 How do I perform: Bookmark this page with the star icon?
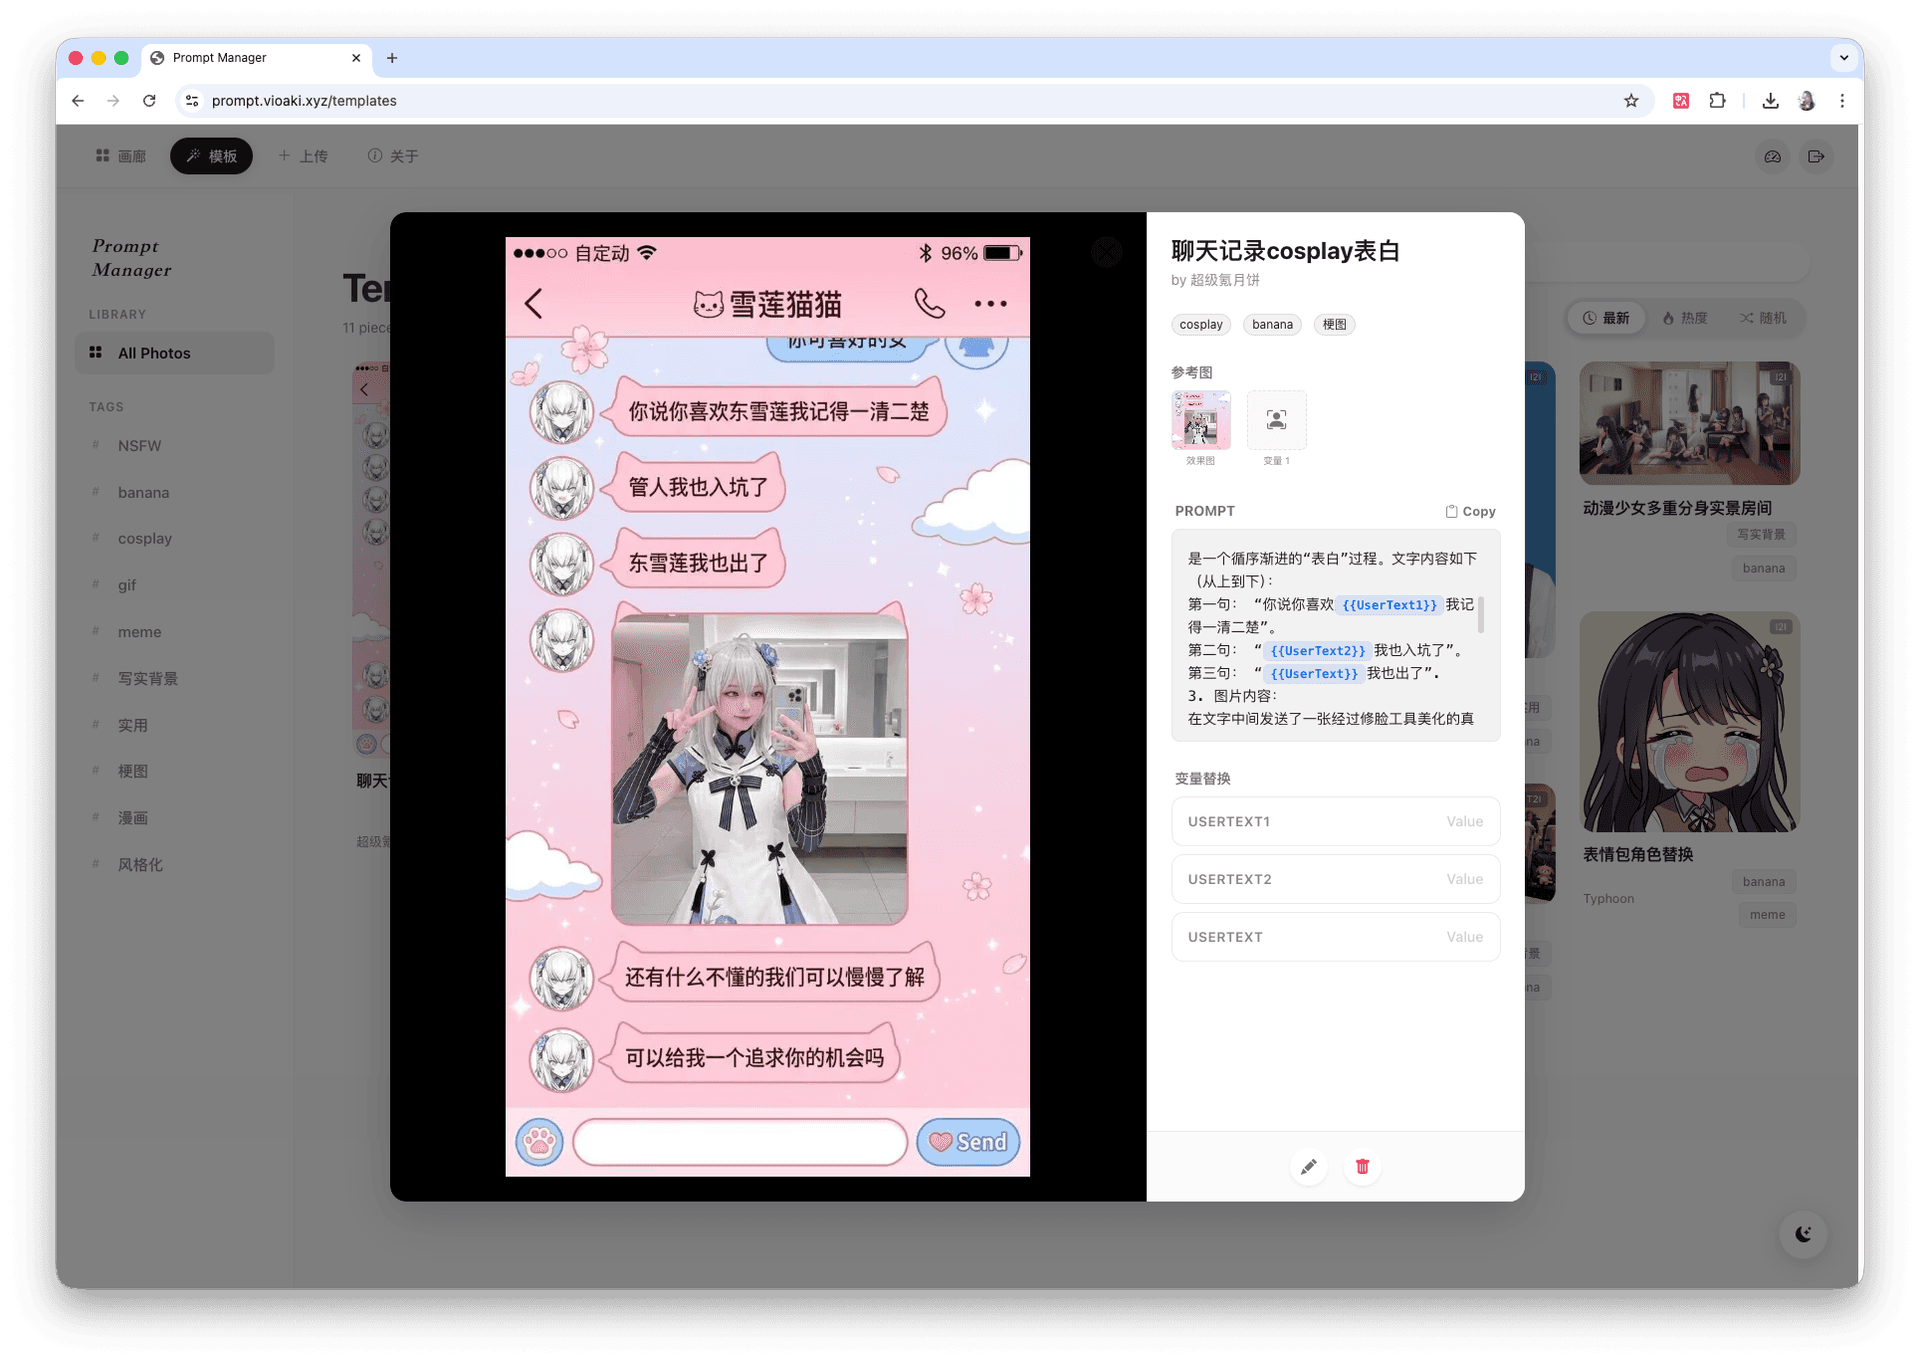[1631, 101]
